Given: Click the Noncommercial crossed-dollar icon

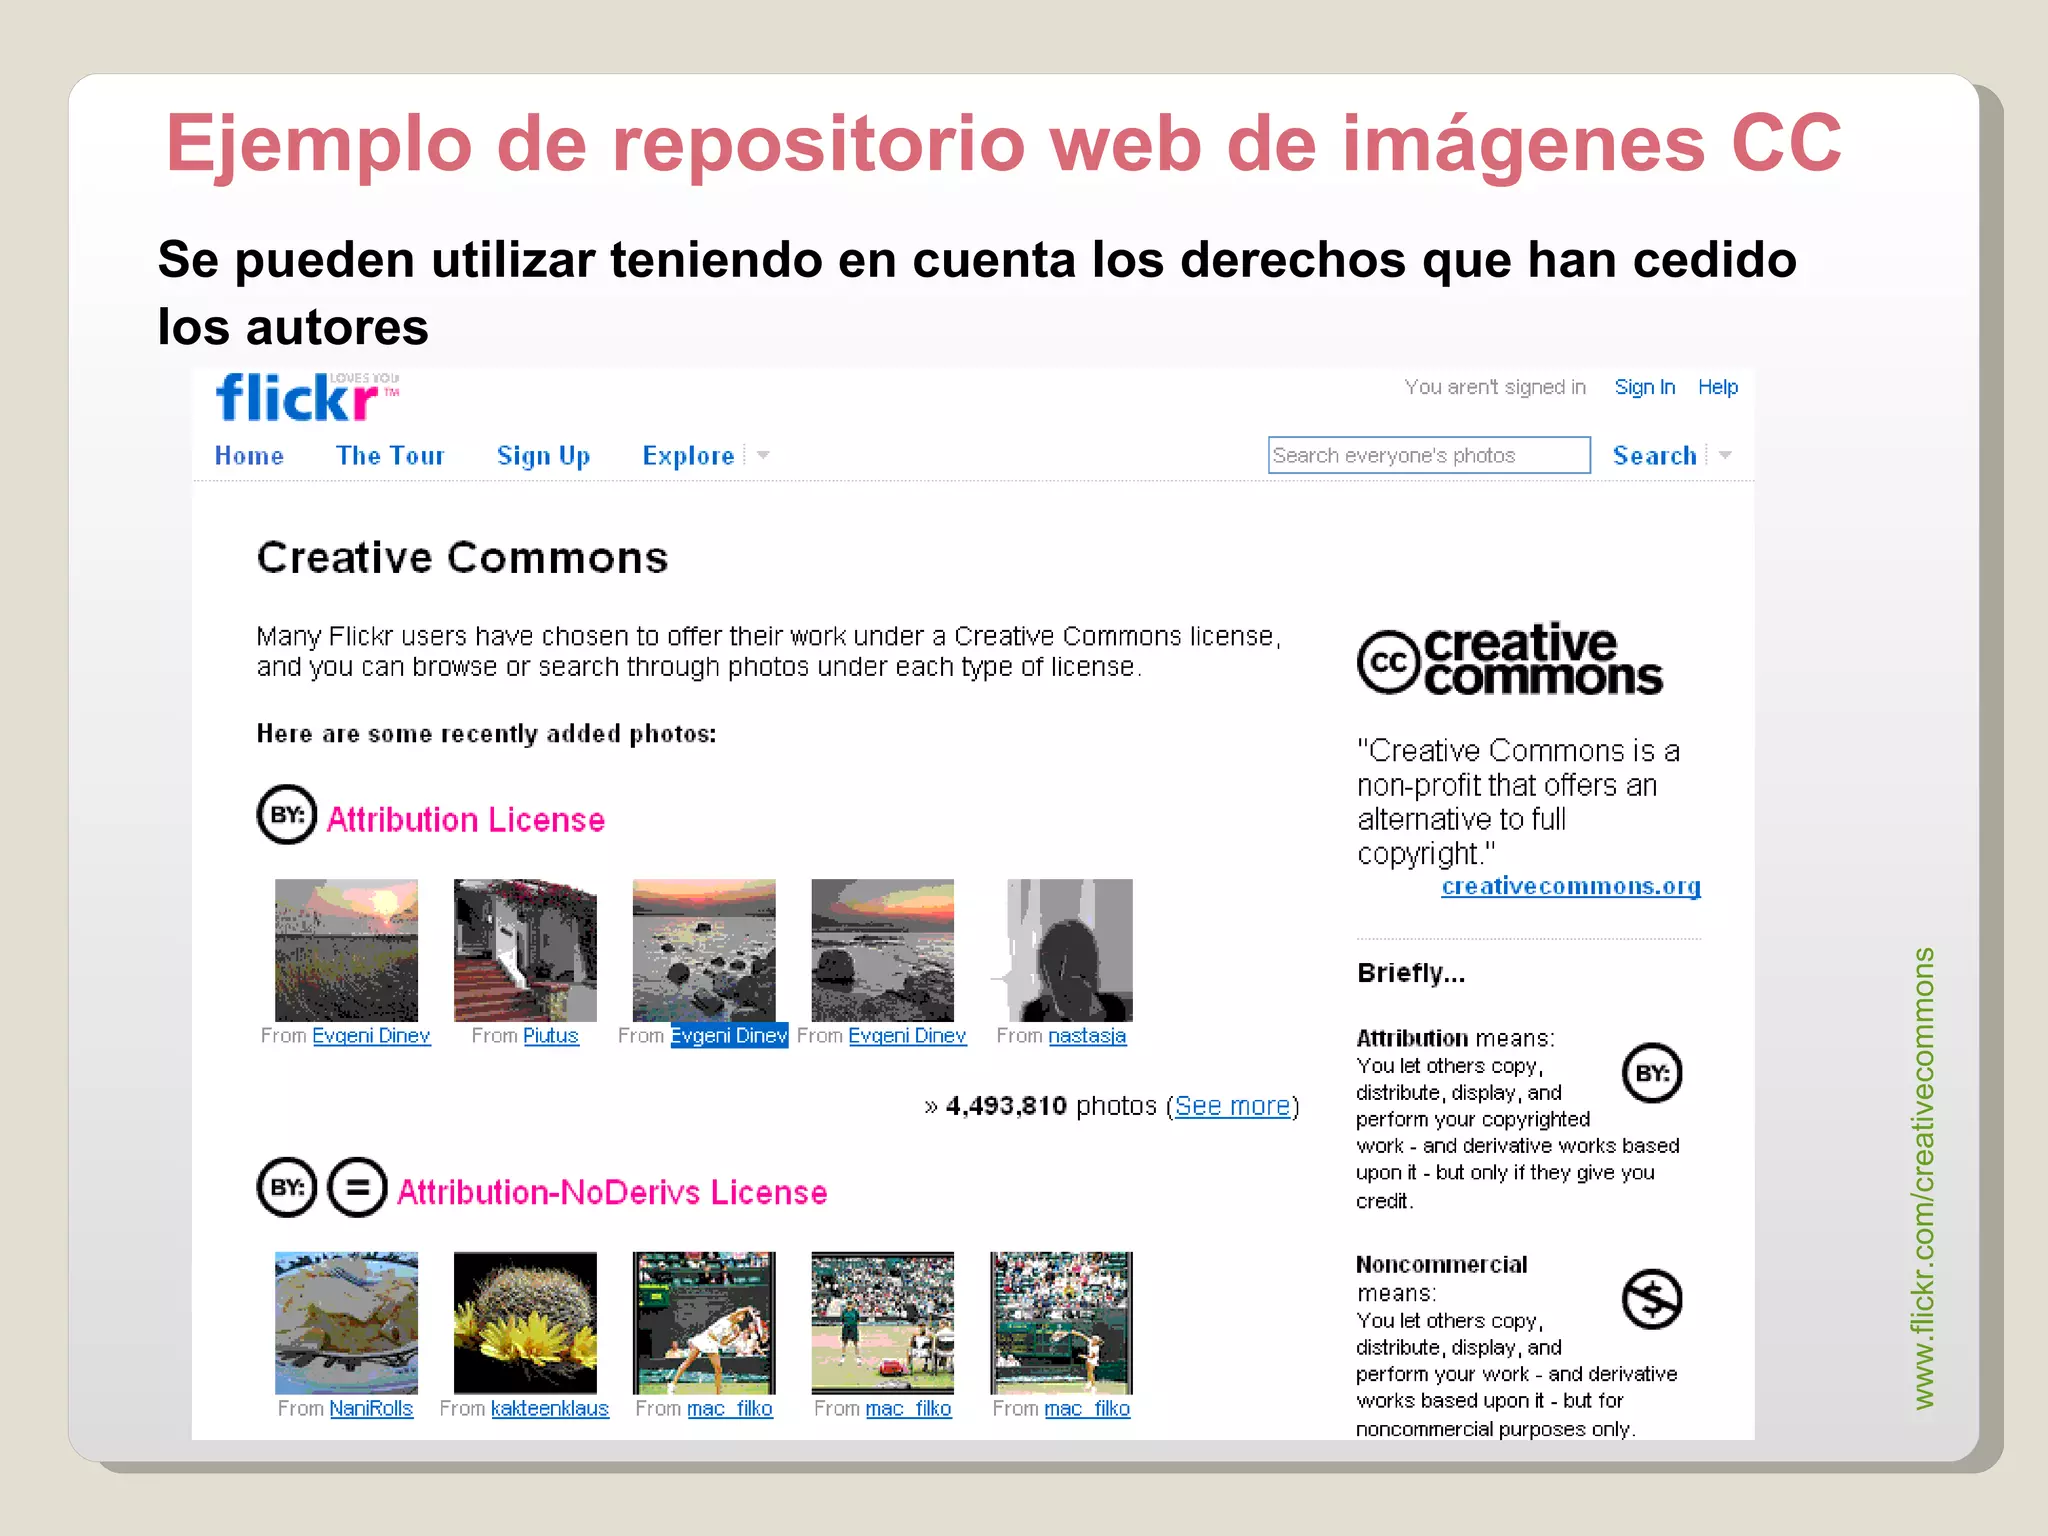Looking at the screenshot, I should click(1652, 1299).
